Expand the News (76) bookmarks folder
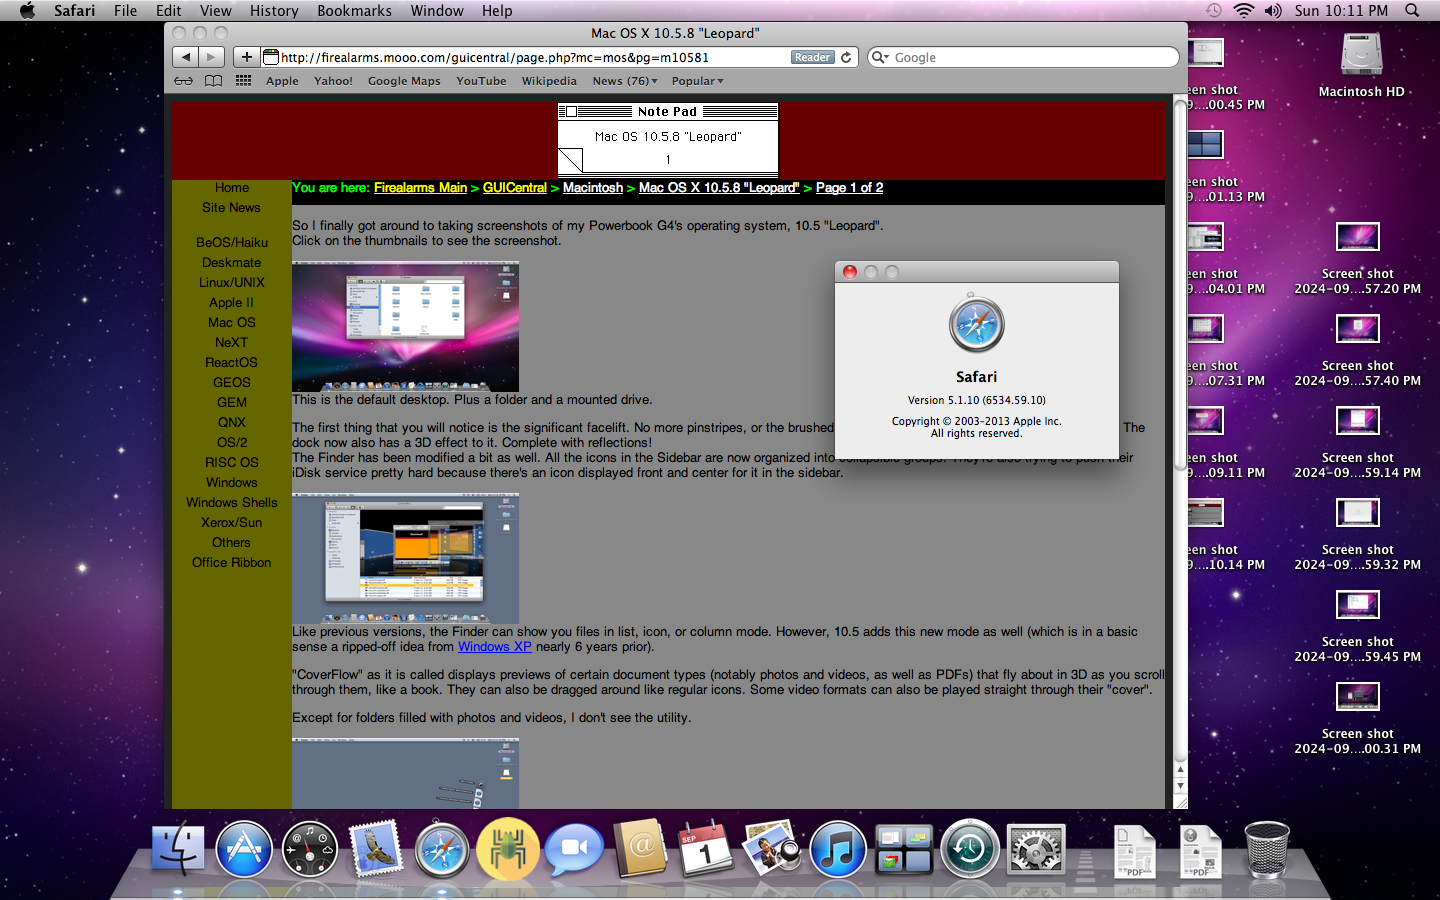The height and width of the screenshot is (900, 1440). click(625, 81)
